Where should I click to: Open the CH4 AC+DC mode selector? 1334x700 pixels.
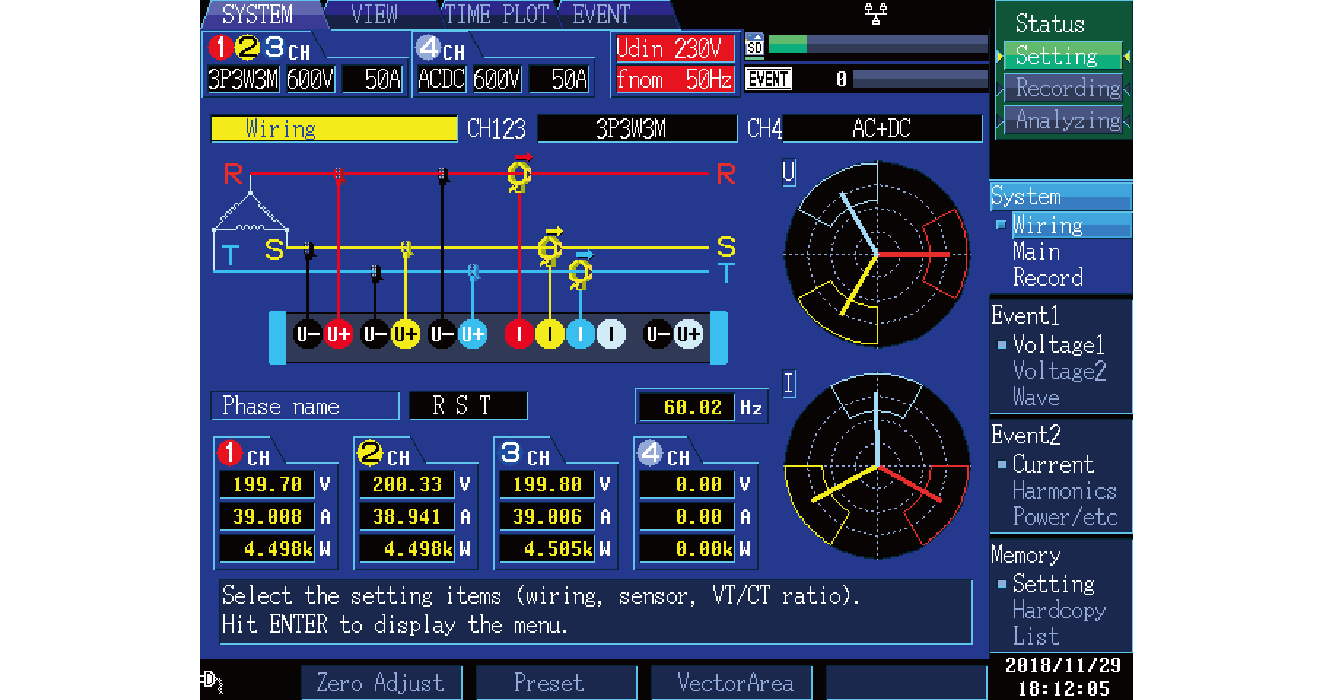click(x=882, y=129)
